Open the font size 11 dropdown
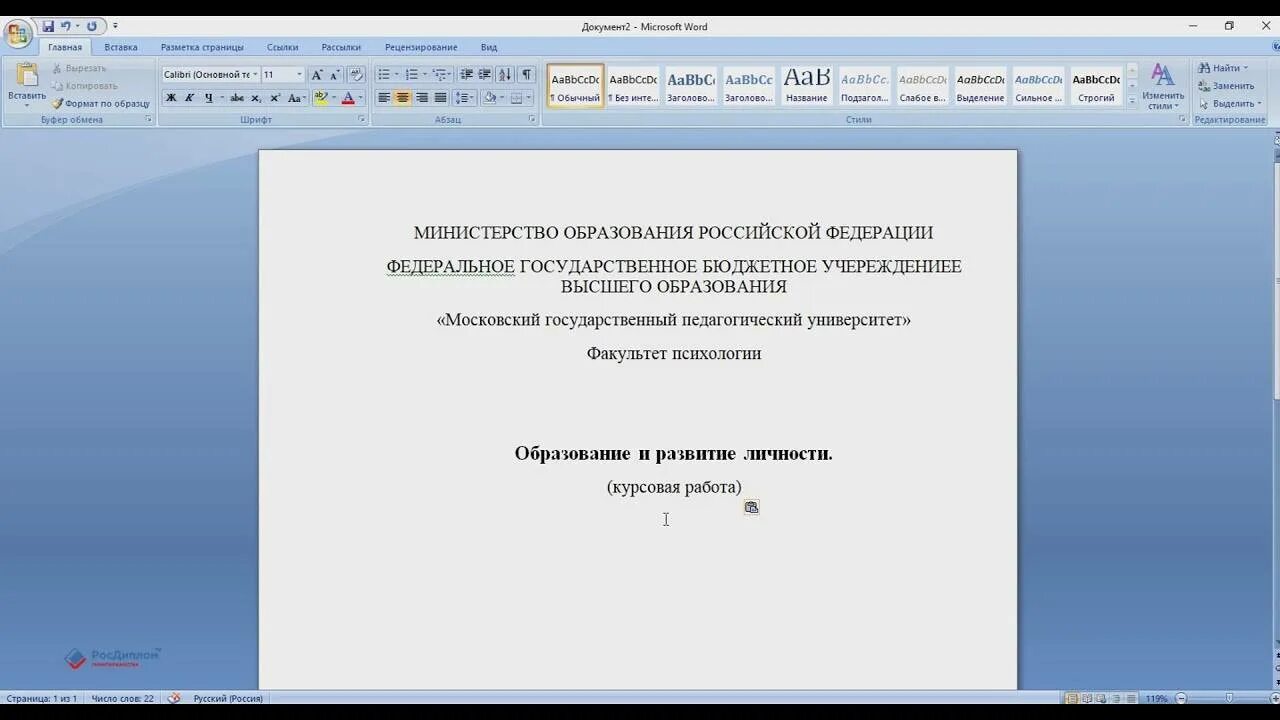 (299, 75)
